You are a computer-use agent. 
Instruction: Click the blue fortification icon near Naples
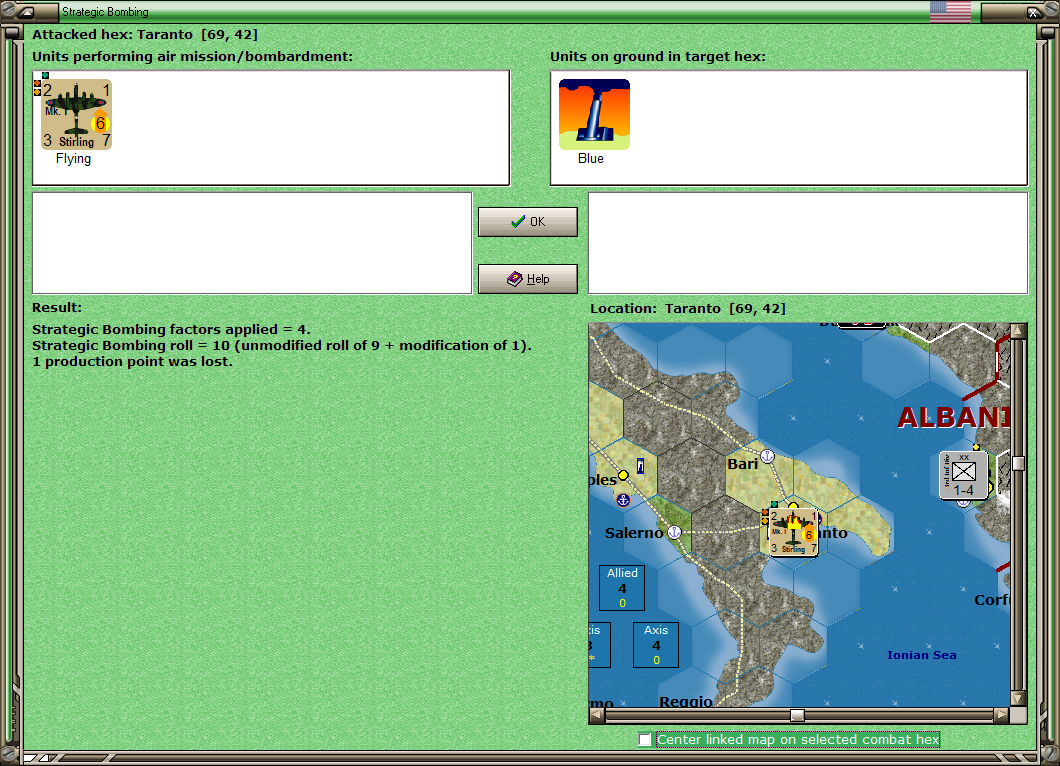click(x=638, y=466)
